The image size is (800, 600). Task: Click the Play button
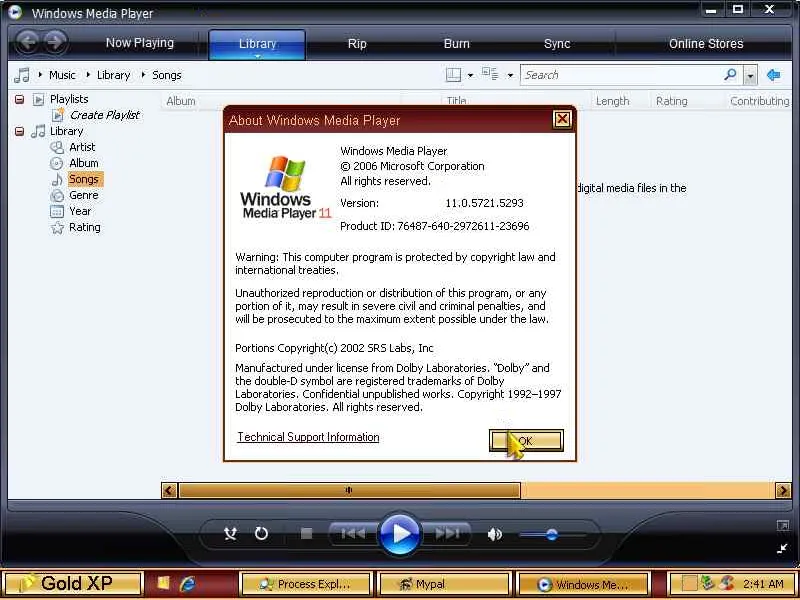(400, 534)
